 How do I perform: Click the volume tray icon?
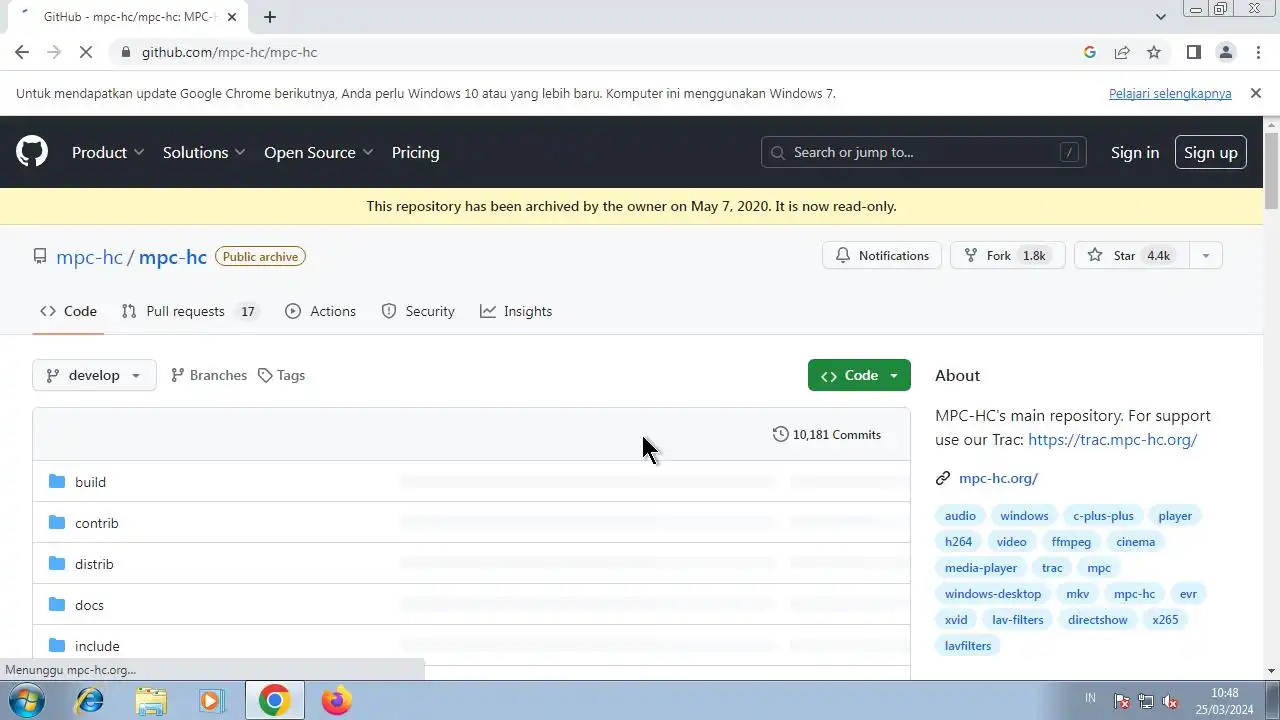(x=1169, y=701)
